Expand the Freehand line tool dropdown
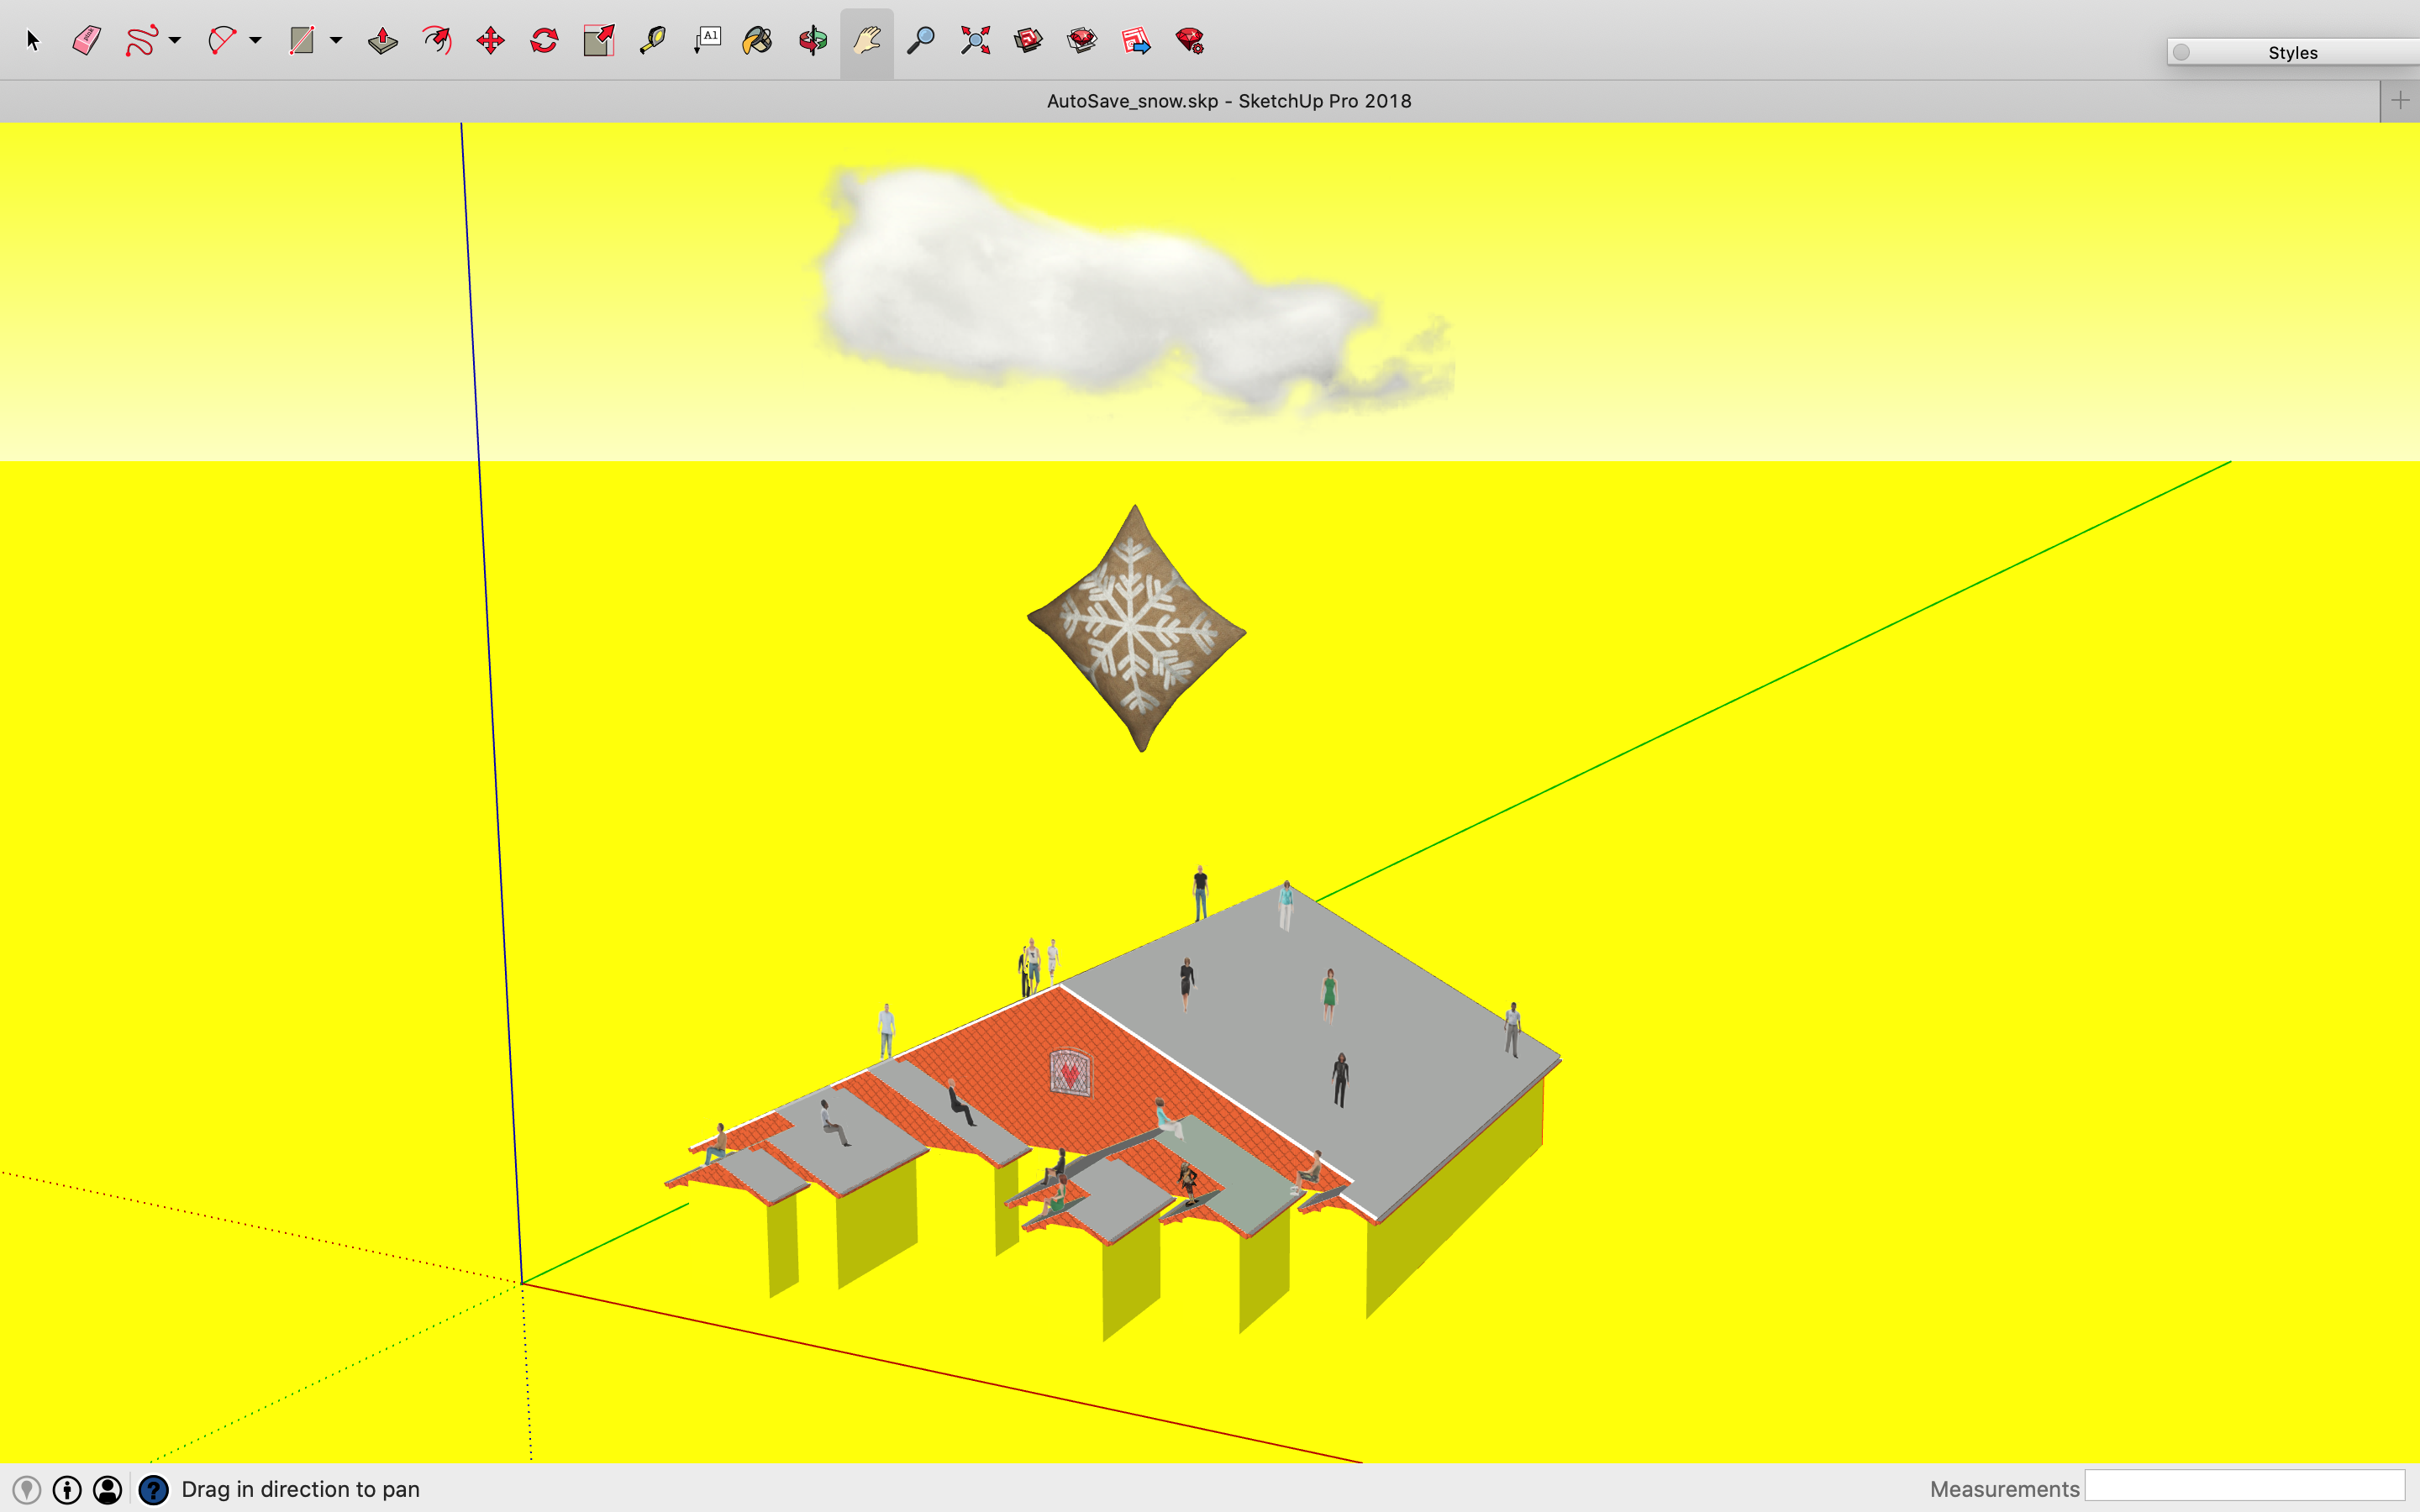2420x1512 pixels. [175, 41]
